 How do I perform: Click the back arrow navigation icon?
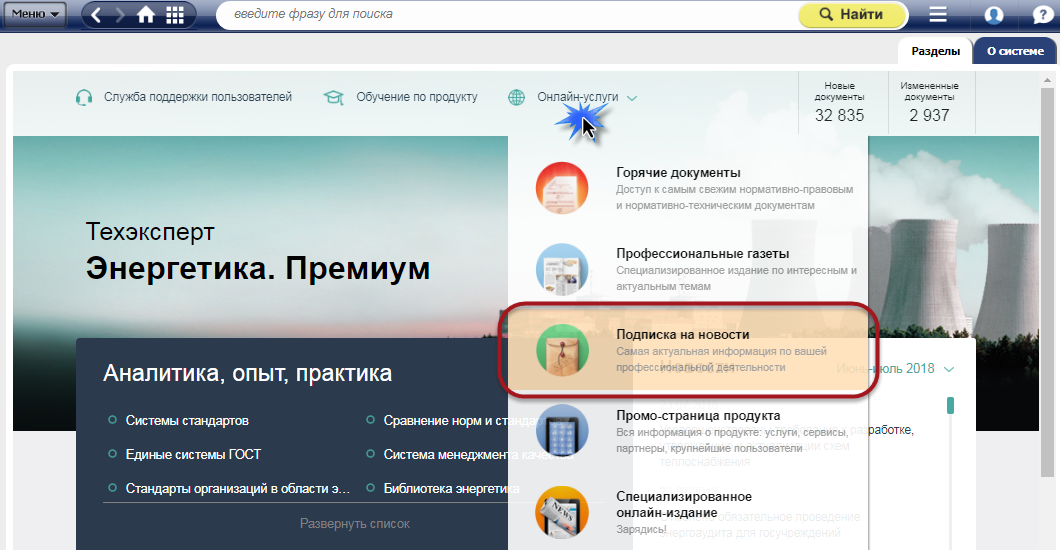point(97,15)
